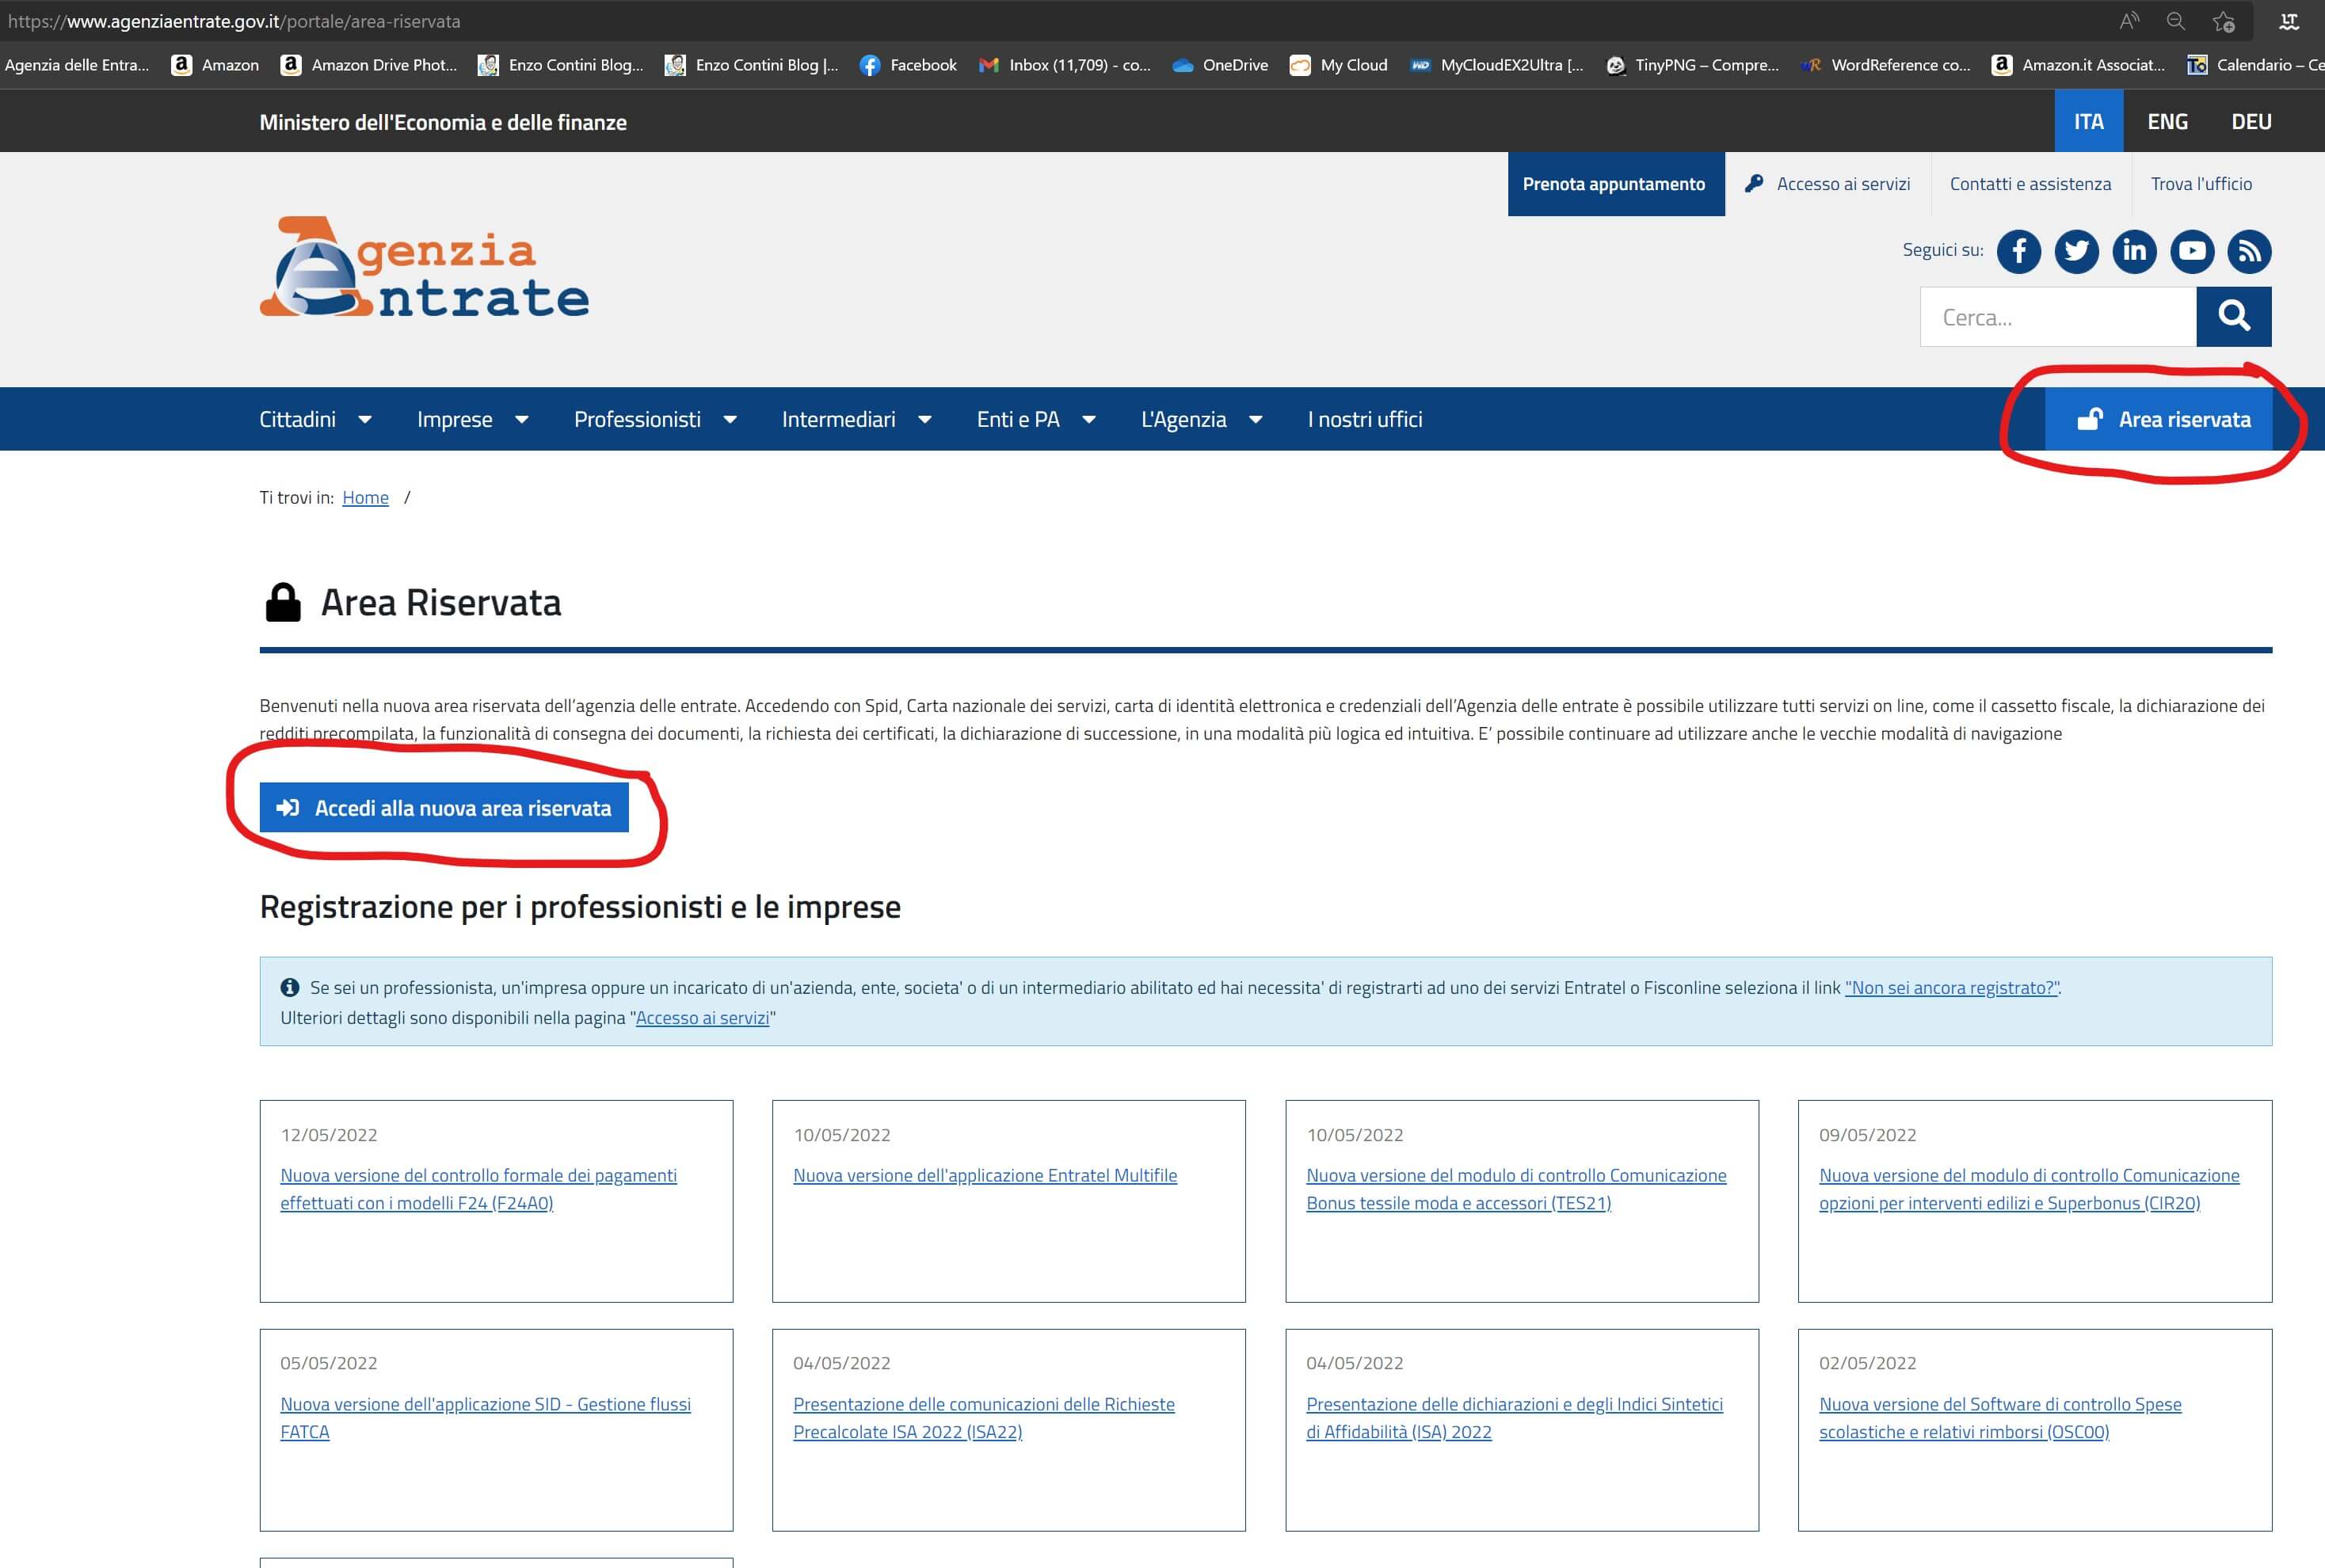2325x1568 pixels.
Task: Open the Twitter social icon
Action: [2076, 251]
